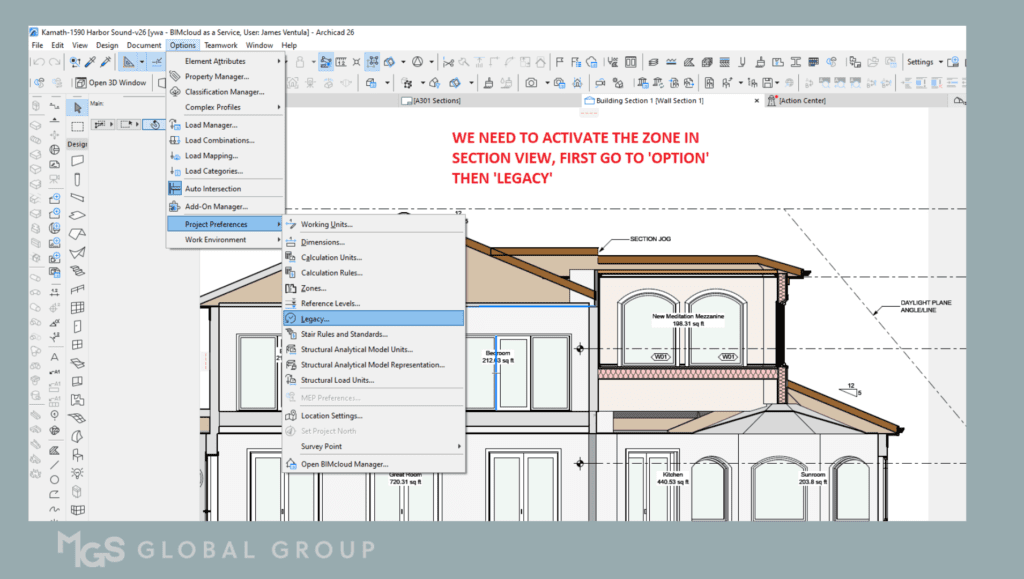1024x579 pixels.
Task: Toggle Auto Intersection in Options menu
Action: 212,189
